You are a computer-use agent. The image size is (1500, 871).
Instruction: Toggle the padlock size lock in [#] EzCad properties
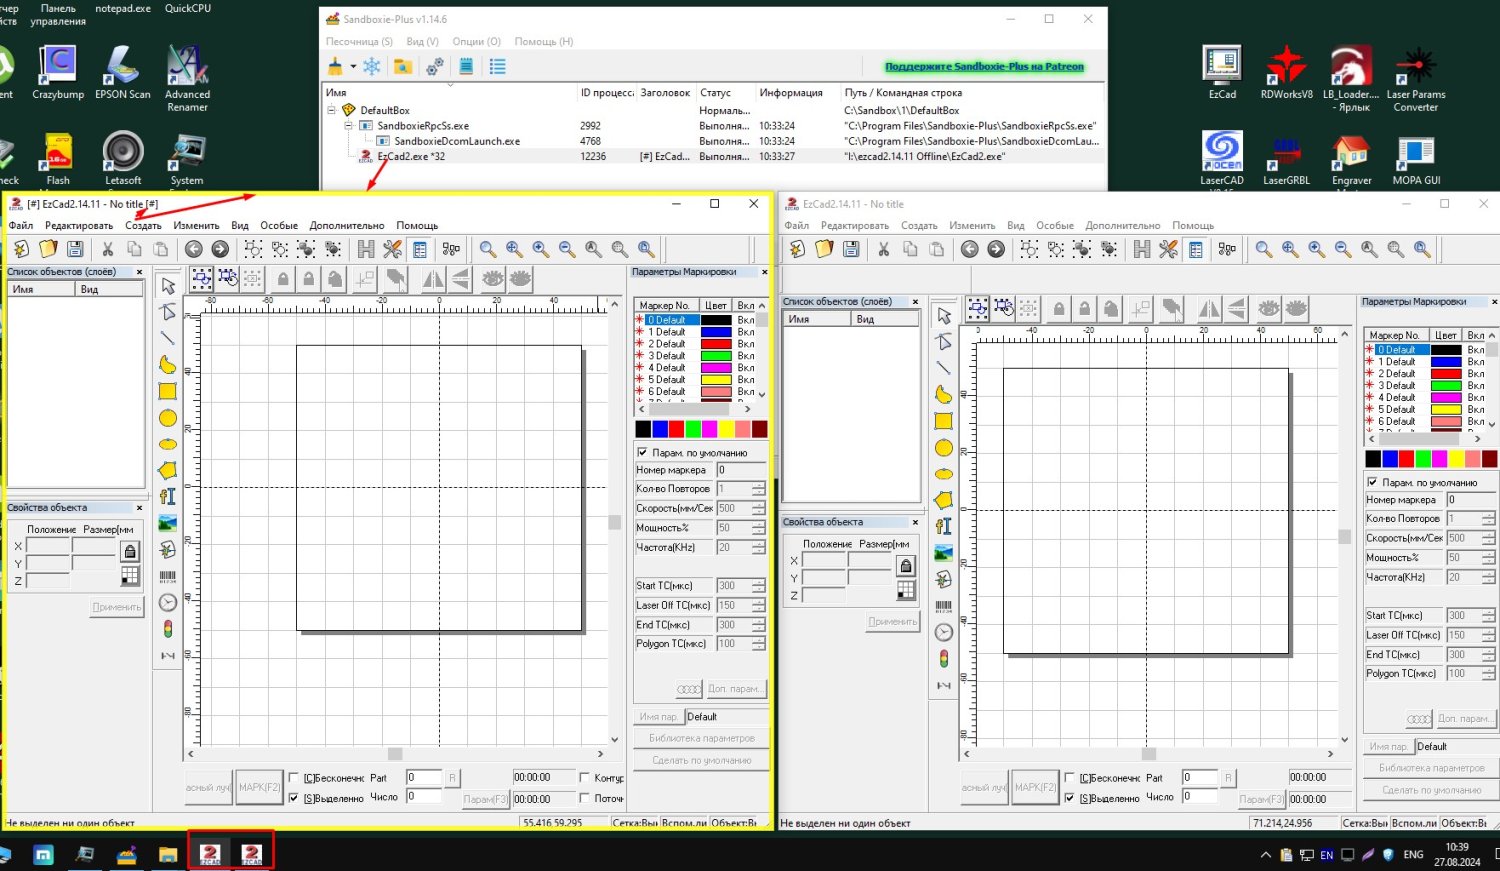pyautogui.click(x=130, y=551)
